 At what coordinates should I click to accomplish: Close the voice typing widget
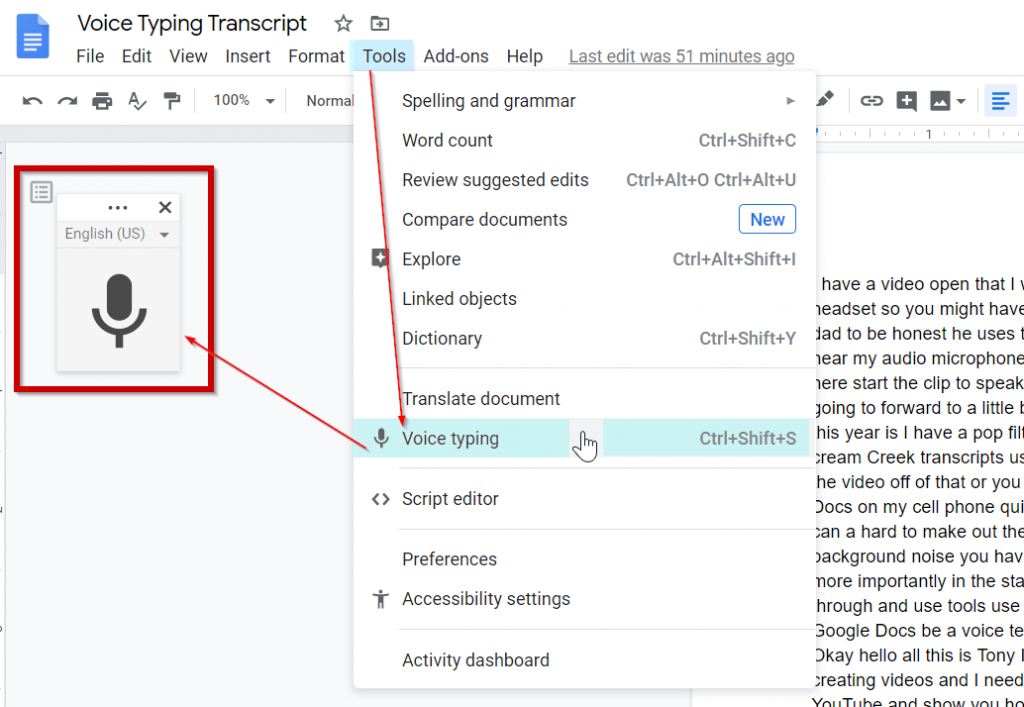pyautogui.click(x=165, y=207)
